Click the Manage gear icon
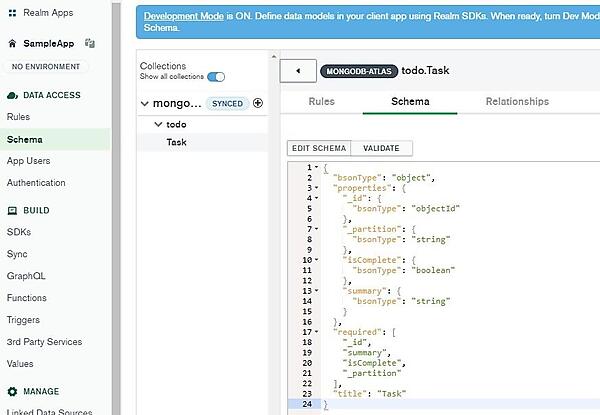 13,391
